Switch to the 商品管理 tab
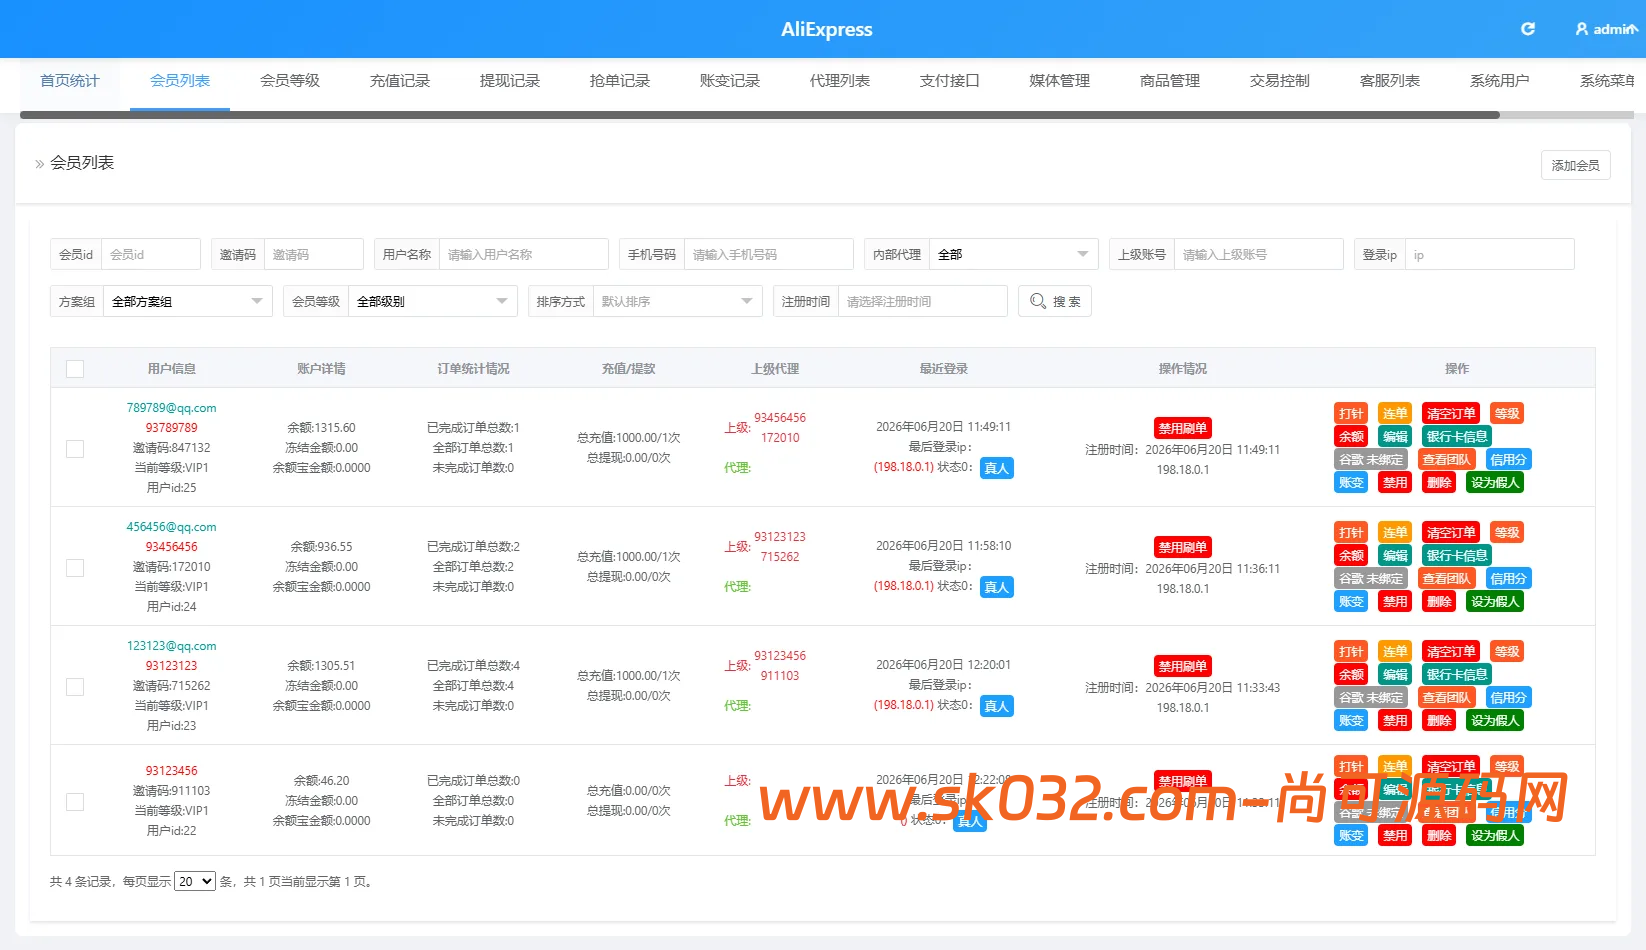 pos(1170,81)
